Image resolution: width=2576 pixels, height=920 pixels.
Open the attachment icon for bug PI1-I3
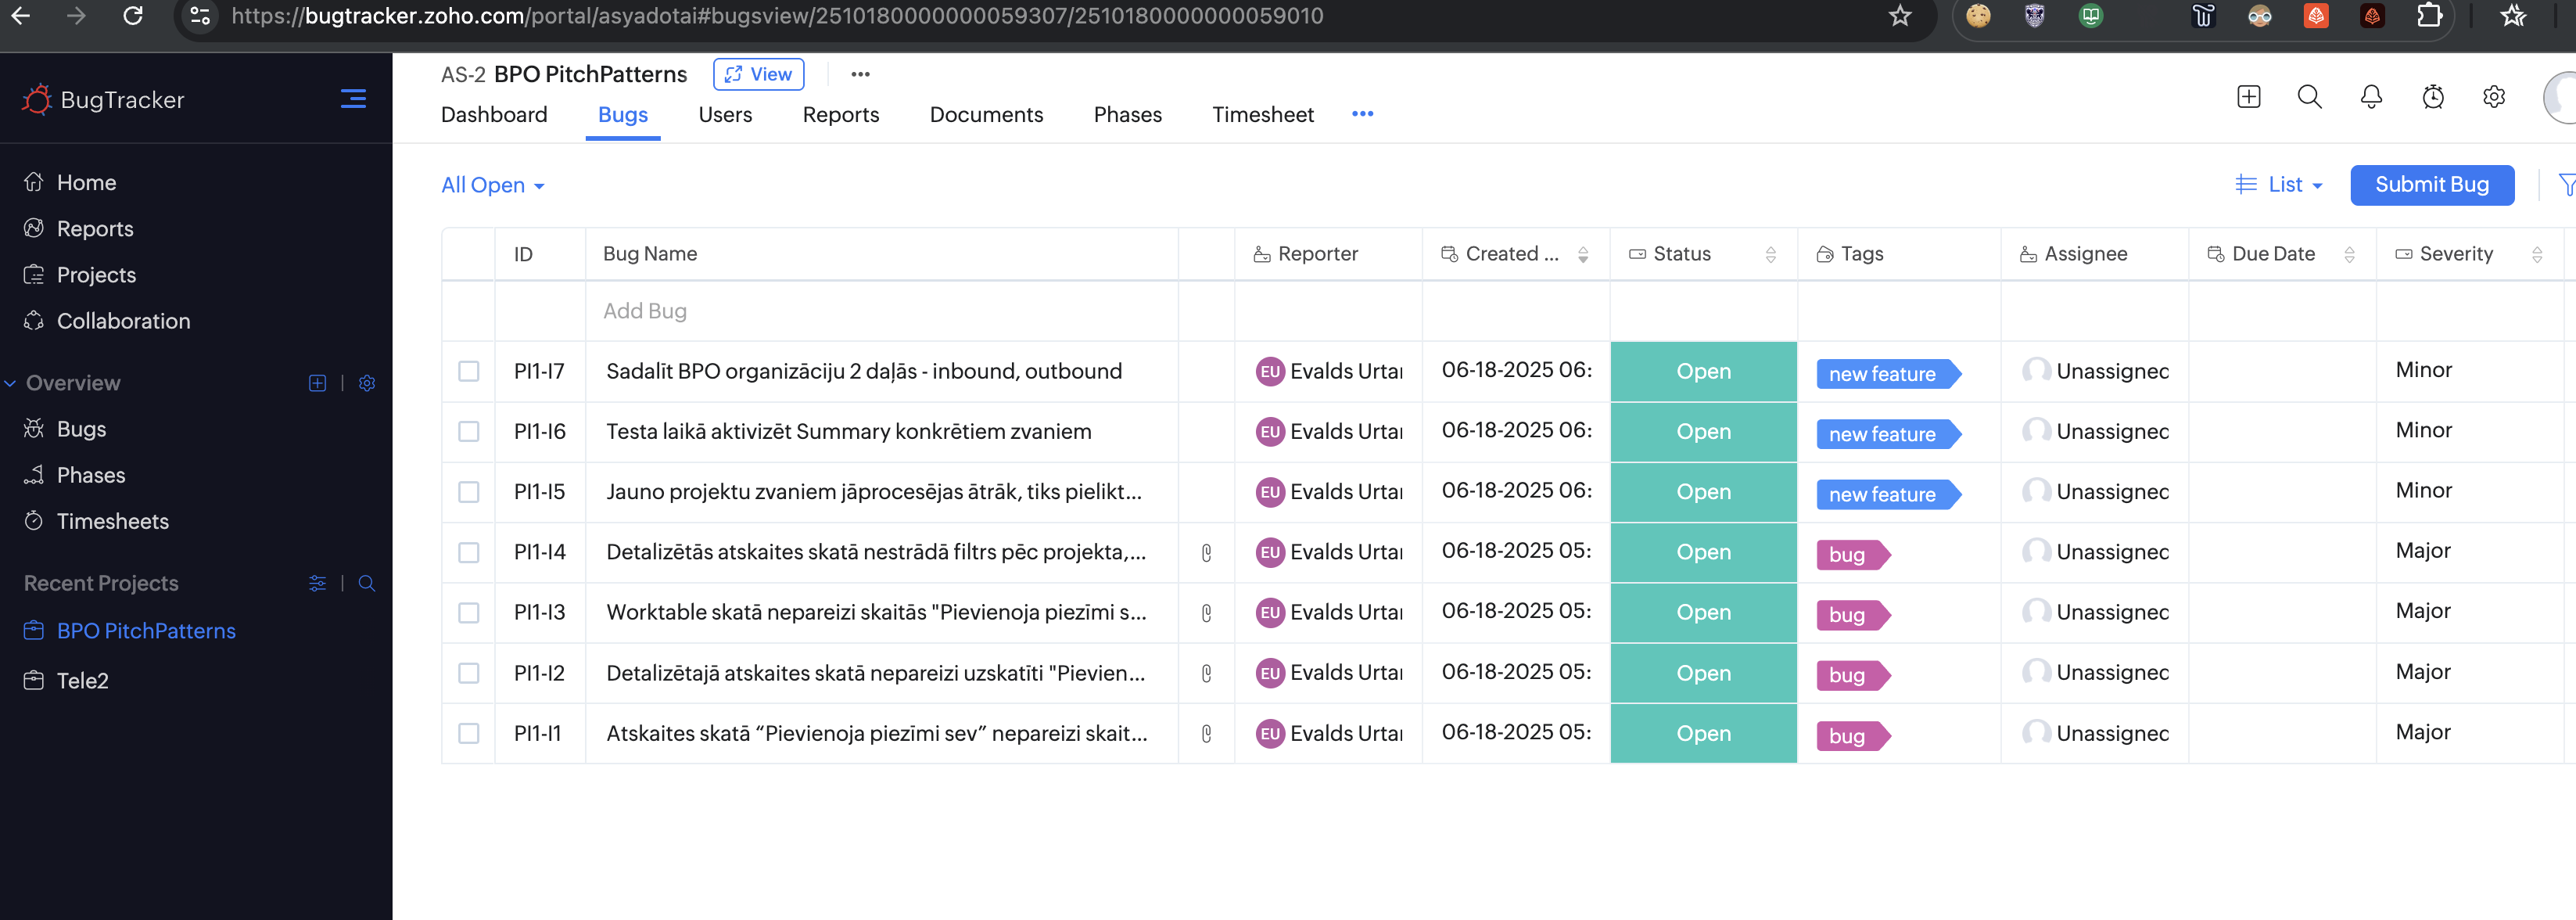click(1206, 613)
